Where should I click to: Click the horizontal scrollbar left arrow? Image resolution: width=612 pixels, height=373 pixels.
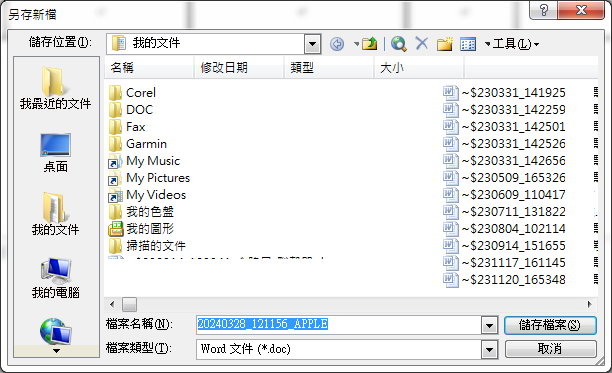click(112, 304)
